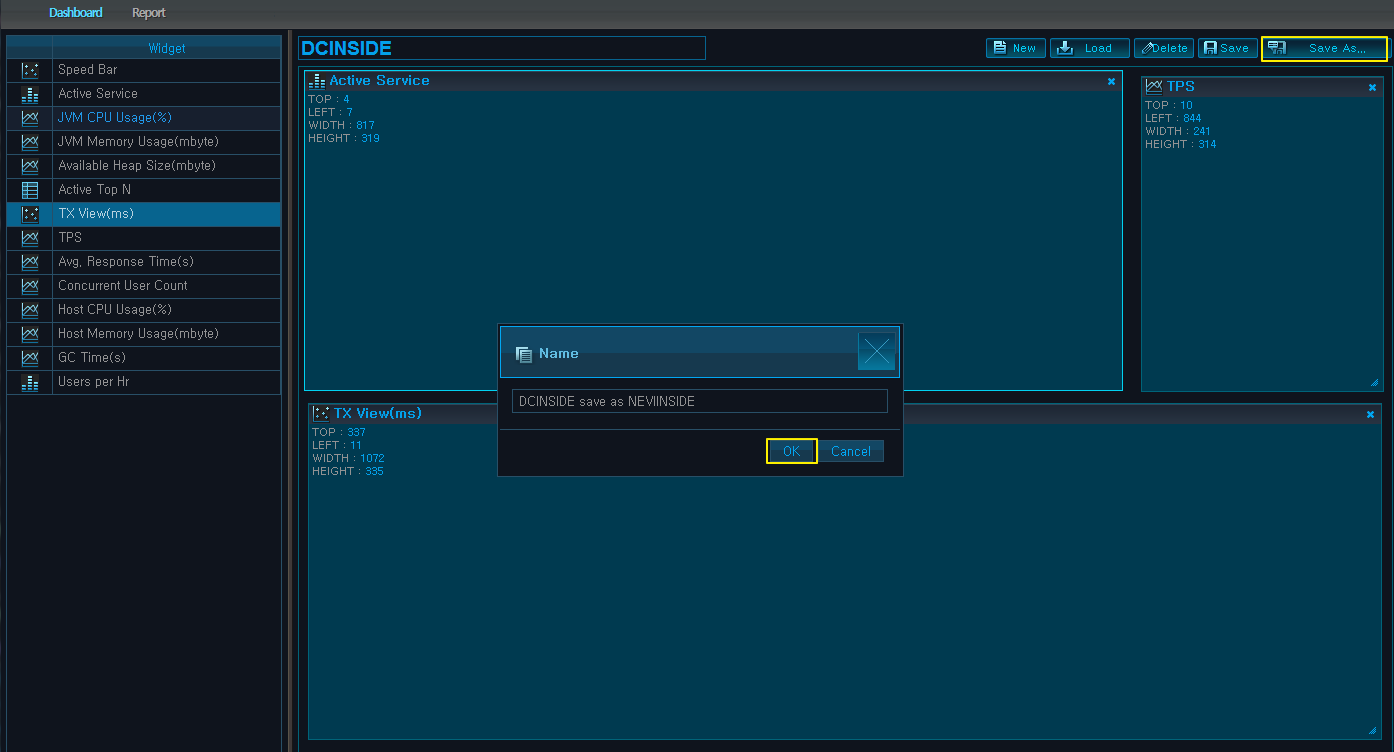Click the name input field in dialog
1394x752 pixels.
[700, 401]
